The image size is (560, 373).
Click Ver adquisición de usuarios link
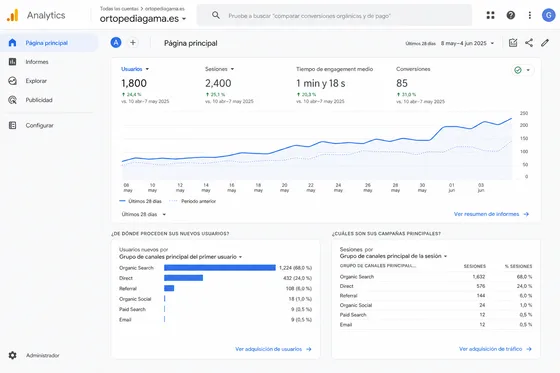pos(269,349)
